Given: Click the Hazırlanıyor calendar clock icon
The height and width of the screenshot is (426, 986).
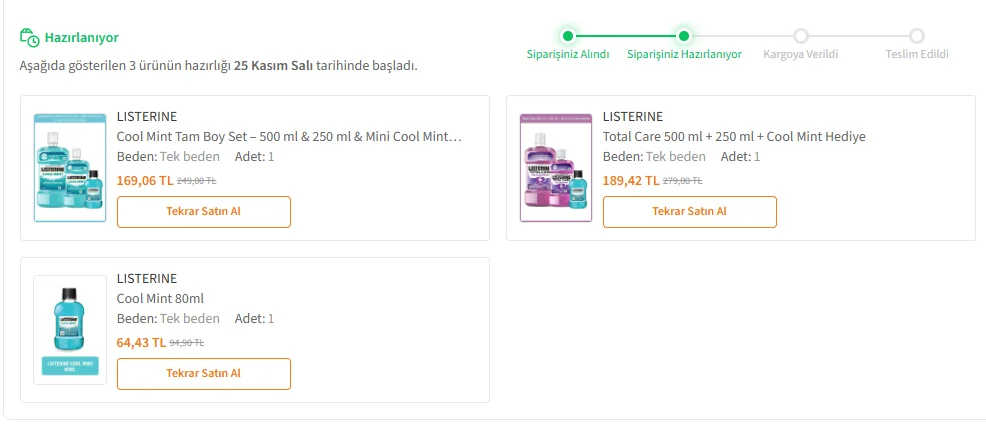Looking at the screenshot, I should (30, 38).
